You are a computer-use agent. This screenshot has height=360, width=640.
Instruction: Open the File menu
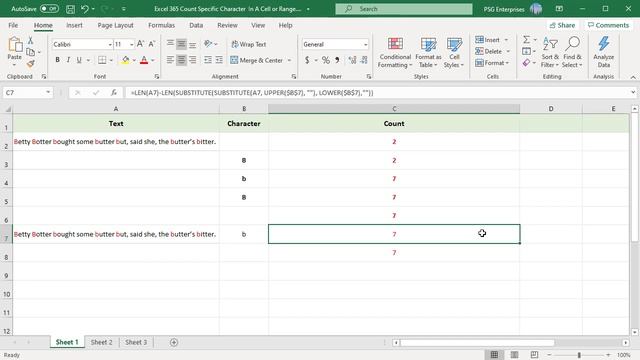coord(13,25)
